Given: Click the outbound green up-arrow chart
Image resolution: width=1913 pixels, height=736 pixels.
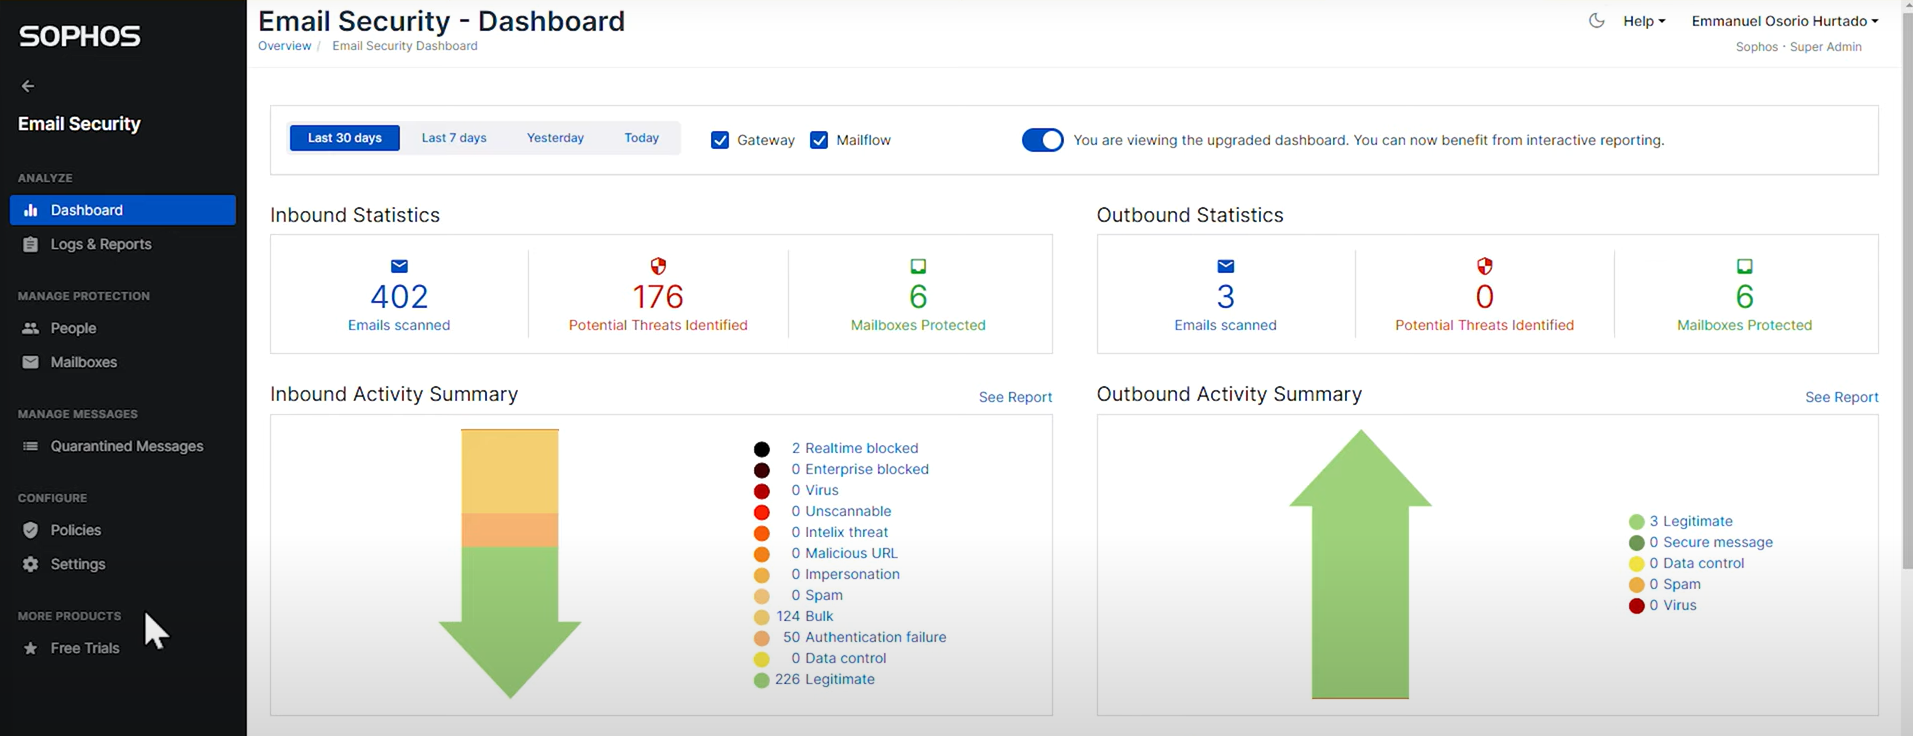Looking at the screenshot, I should (x=1360, y=563).
